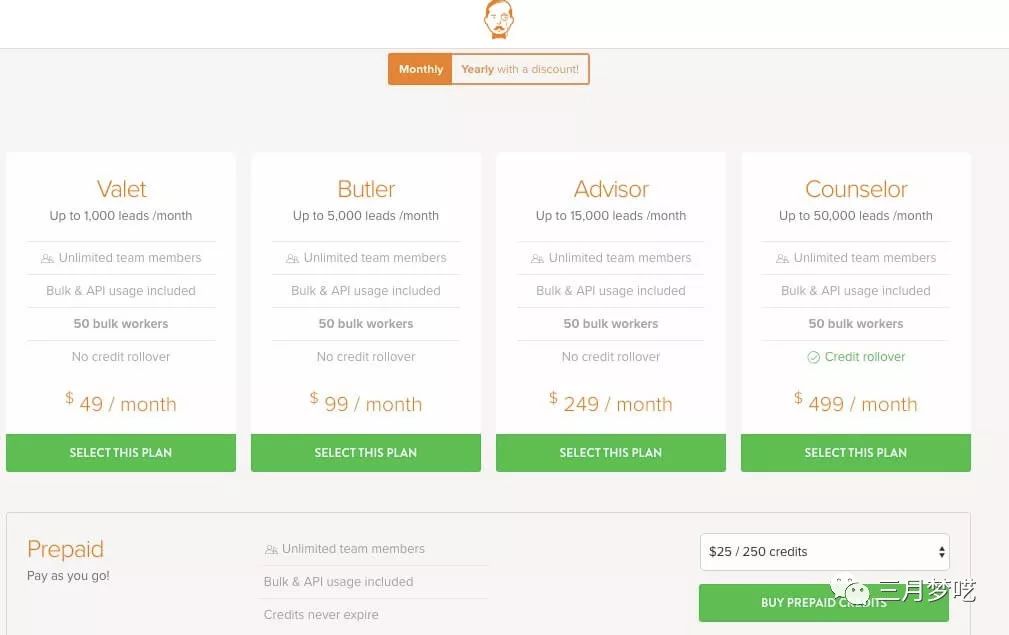Open the $25 / 250 credits dropdown
Viewport: 1009px width, 635px height.
pyautogui.click(x=824, y=552)
